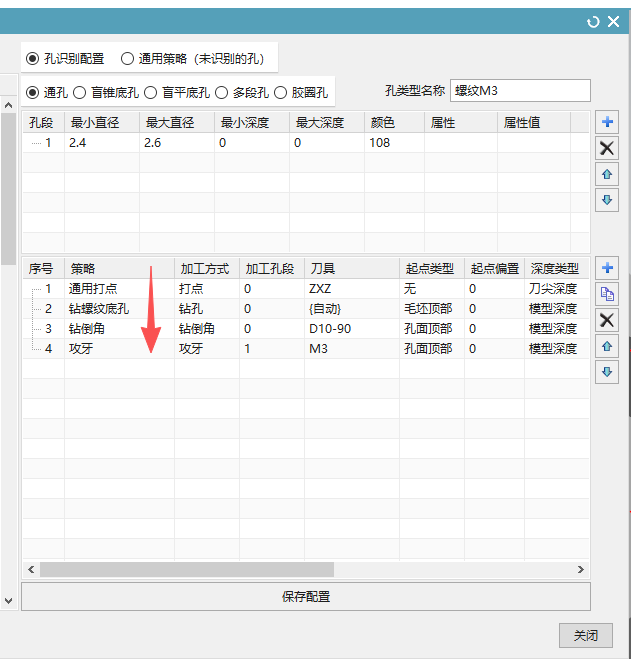Viewport: 631px width, 659px height.
Task: Edit the 孔类型名称 field 螺纹M3
Action: coord(520,90)
